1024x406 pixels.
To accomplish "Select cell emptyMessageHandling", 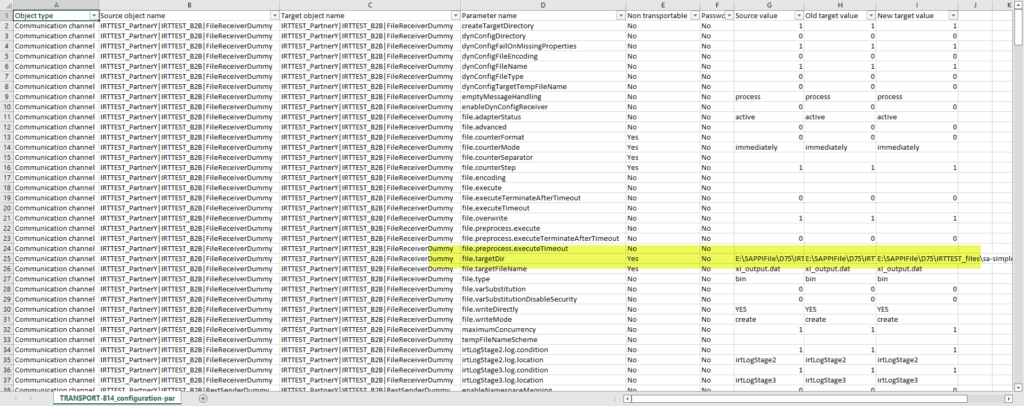I will click(543, 97).
